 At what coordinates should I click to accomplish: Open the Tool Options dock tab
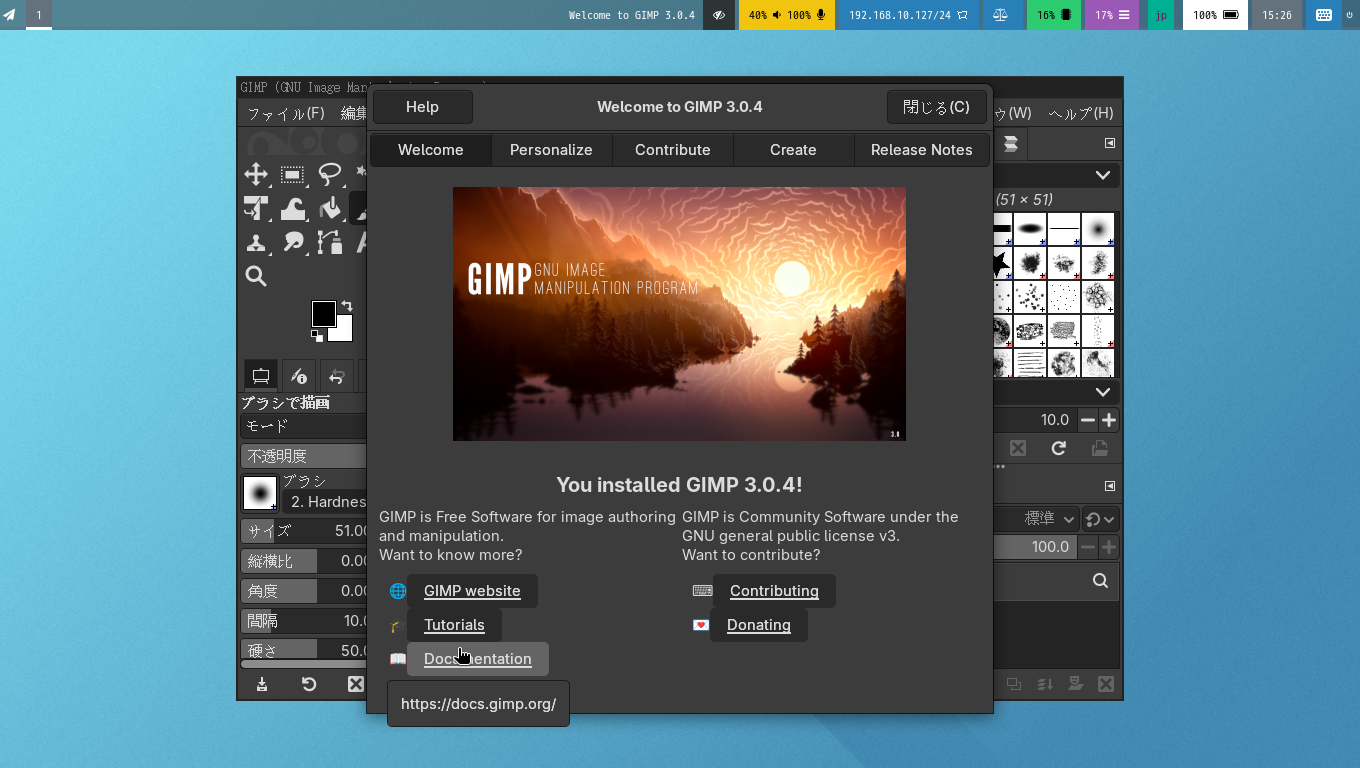(x=261, y=376)
